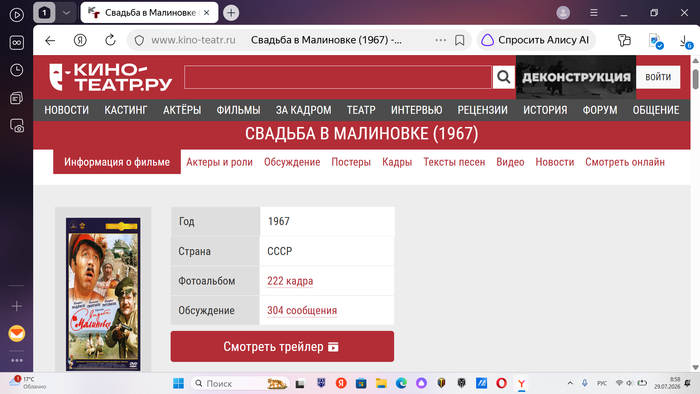Open the browser hamburger menu
The width and height of the screenshot is (700, 394).
[x=593, y=12]
